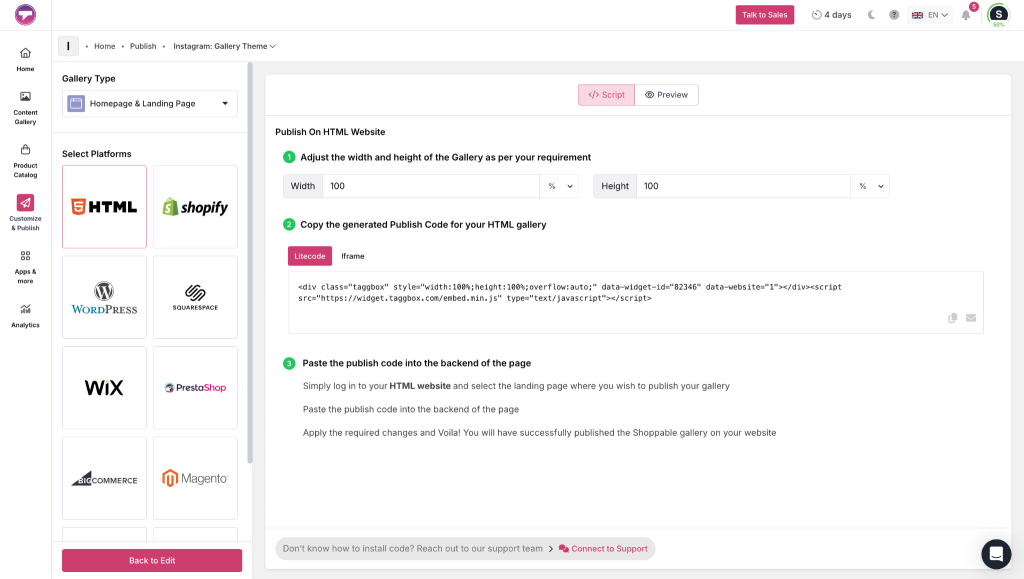
Task: Open trial 4 days remaining indicator
Action: tap(831, 14)
